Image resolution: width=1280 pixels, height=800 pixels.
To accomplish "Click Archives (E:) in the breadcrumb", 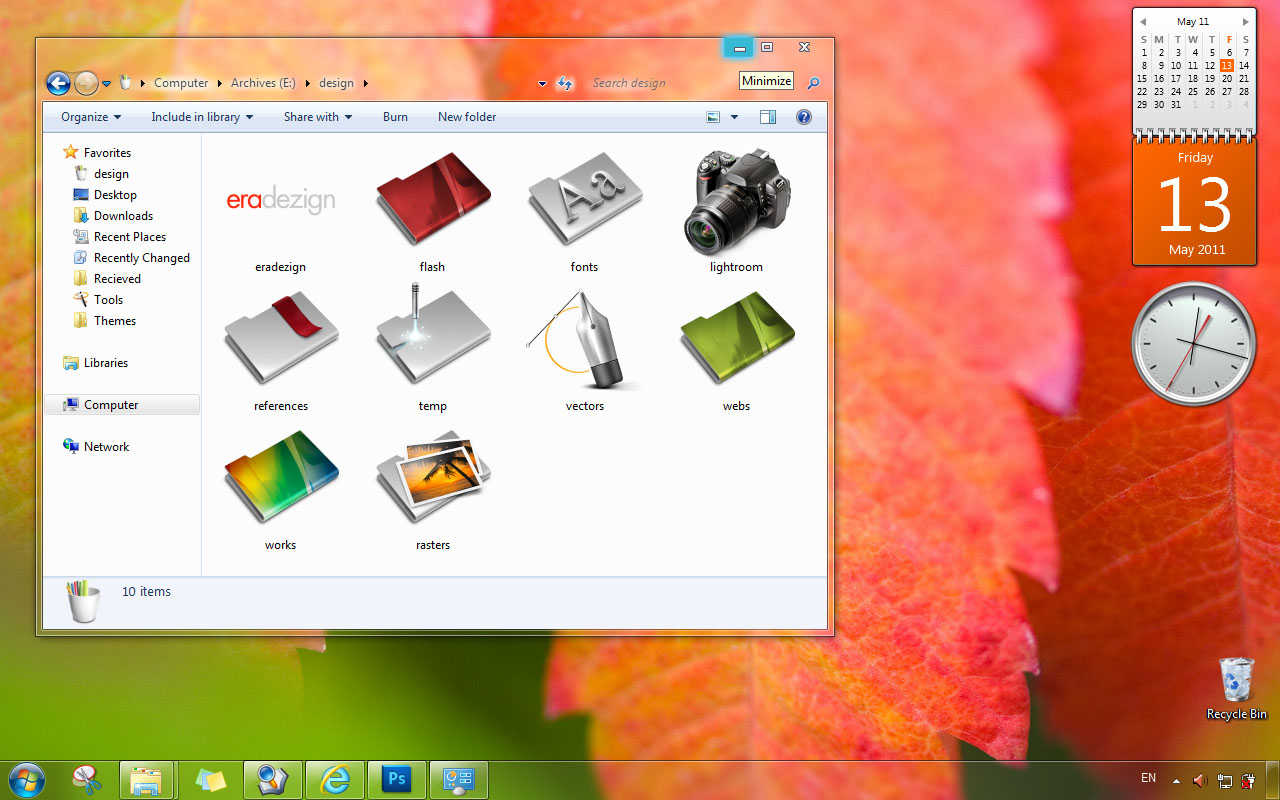I will click(264, 83).
